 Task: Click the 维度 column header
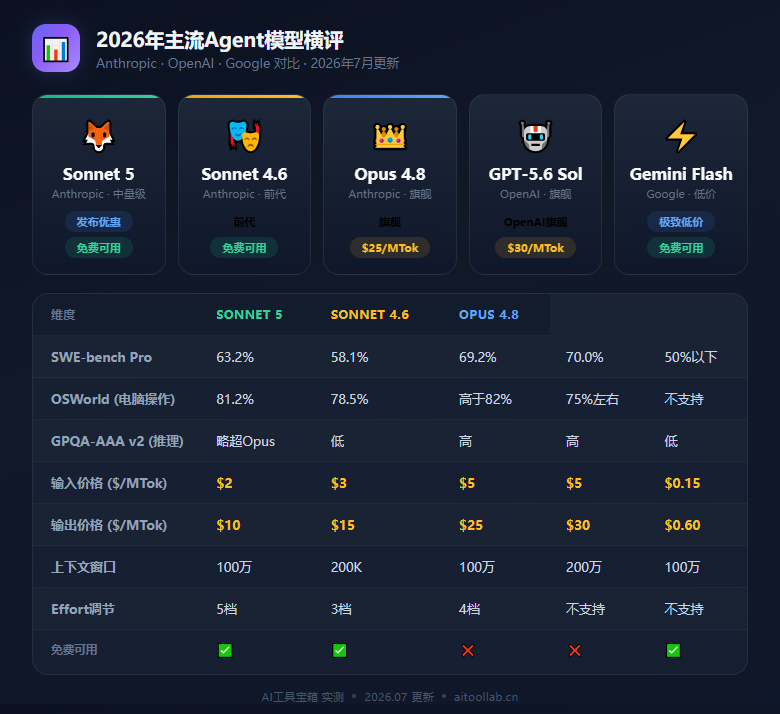[63, 314]
